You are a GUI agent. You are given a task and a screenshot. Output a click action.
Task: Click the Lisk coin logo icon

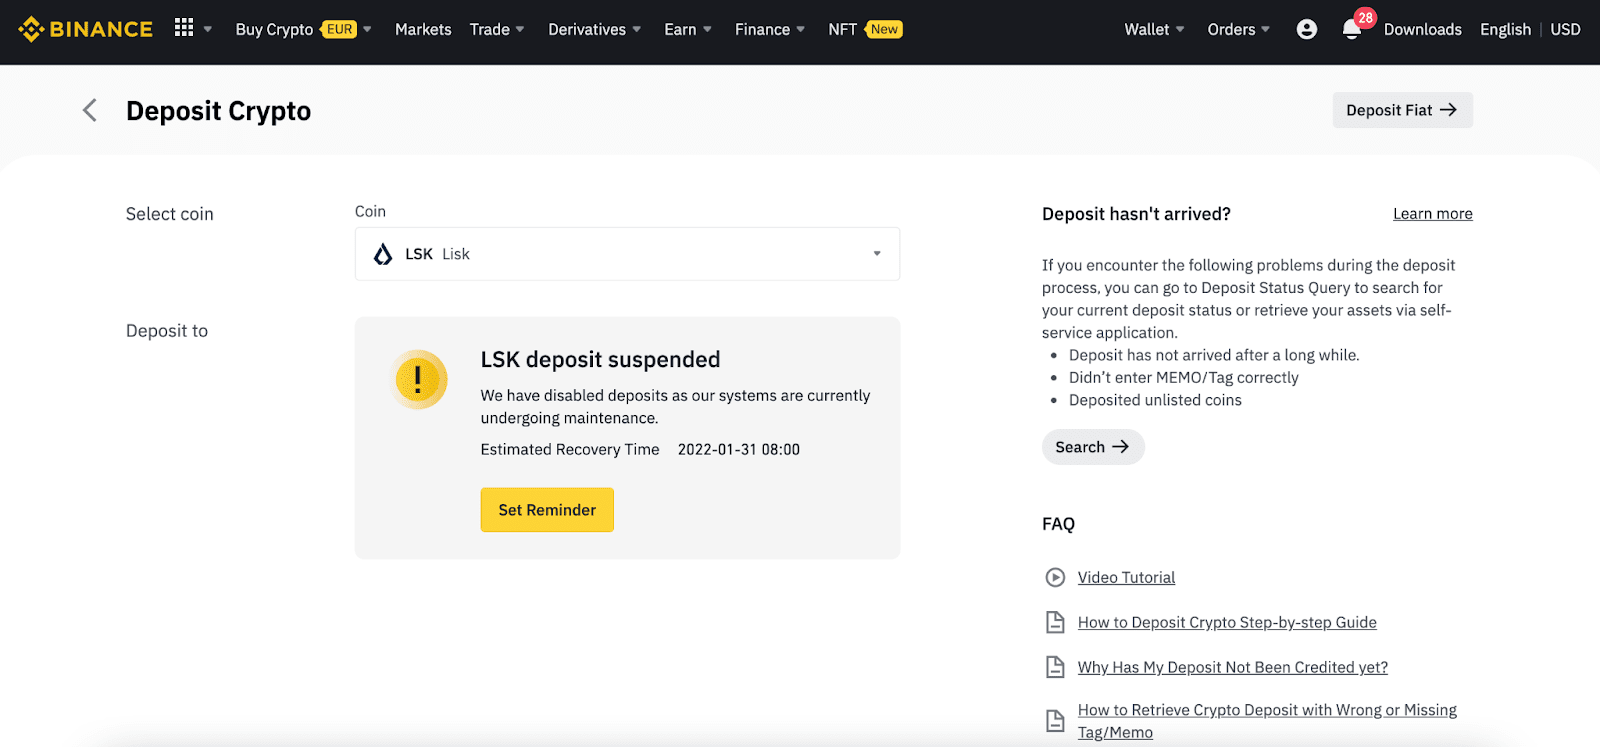[383, 254]
